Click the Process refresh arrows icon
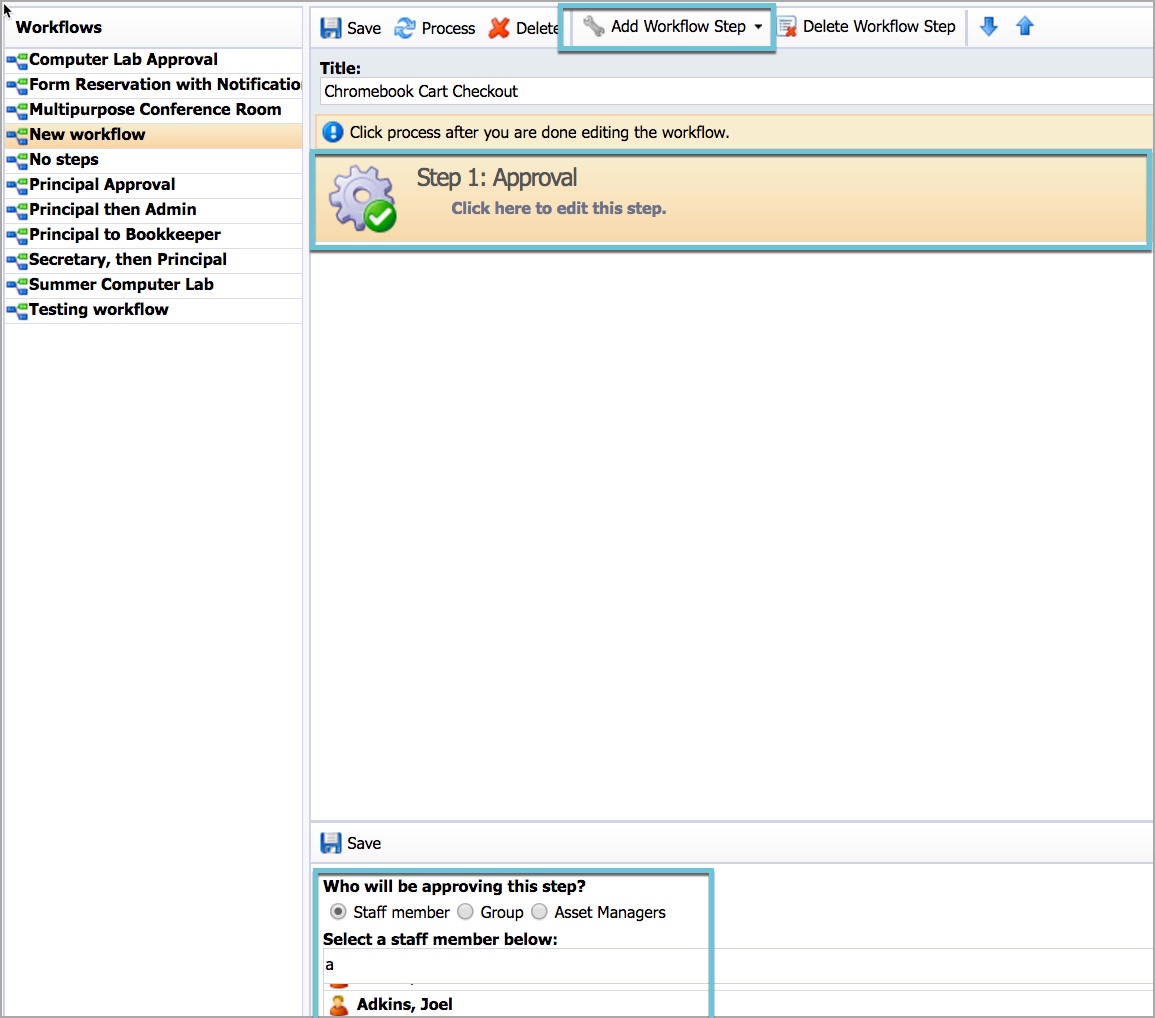Image resolution: width=1155 pixels, height=1018 pixels. (x=404, y=28)
